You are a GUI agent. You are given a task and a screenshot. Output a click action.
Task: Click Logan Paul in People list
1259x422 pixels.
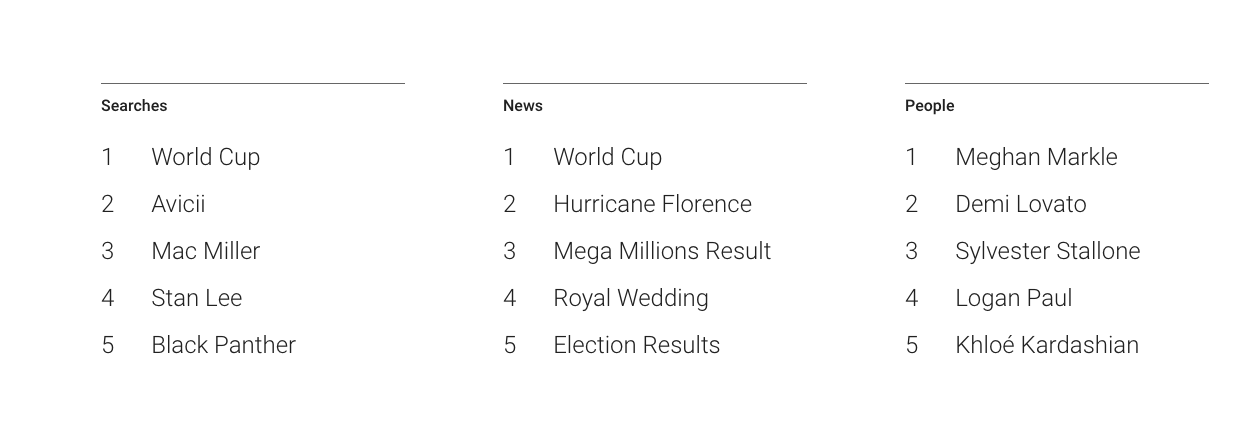pos(1013,298)
